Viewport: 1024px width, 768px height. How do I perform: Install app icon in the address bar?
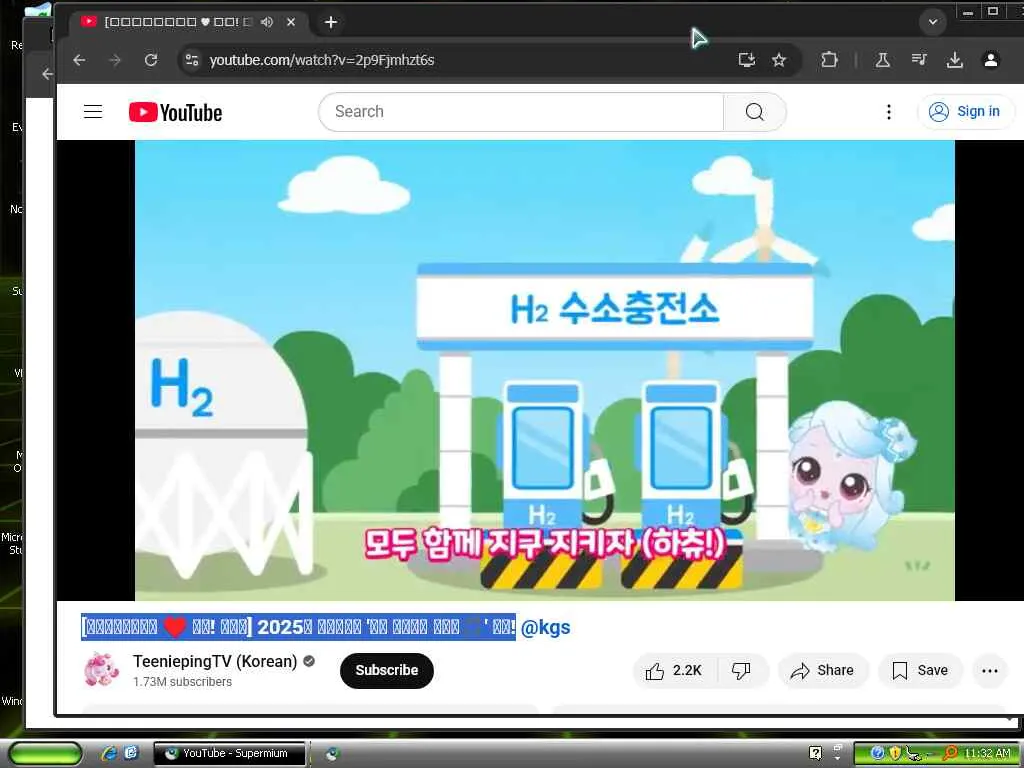tap(746, 60)
